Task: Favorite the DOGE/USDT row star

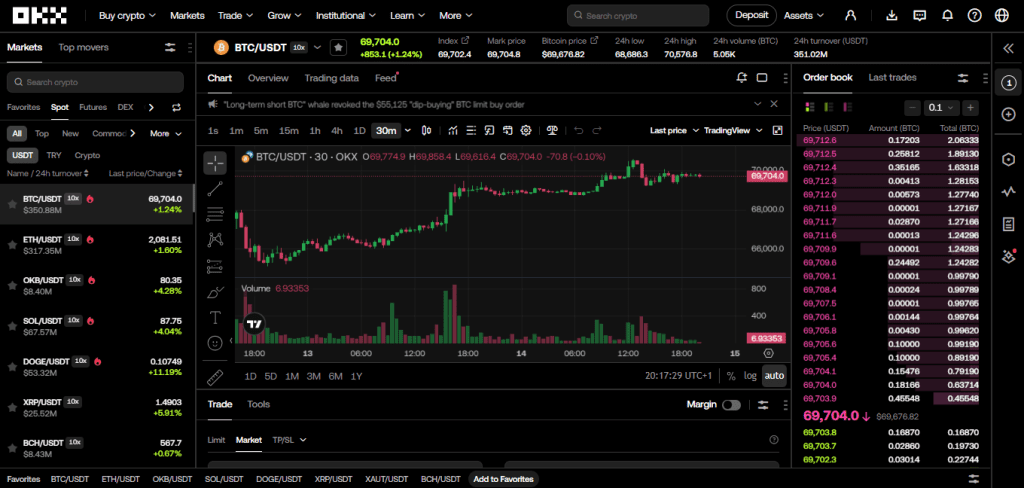Action: [x=12, y=366]
